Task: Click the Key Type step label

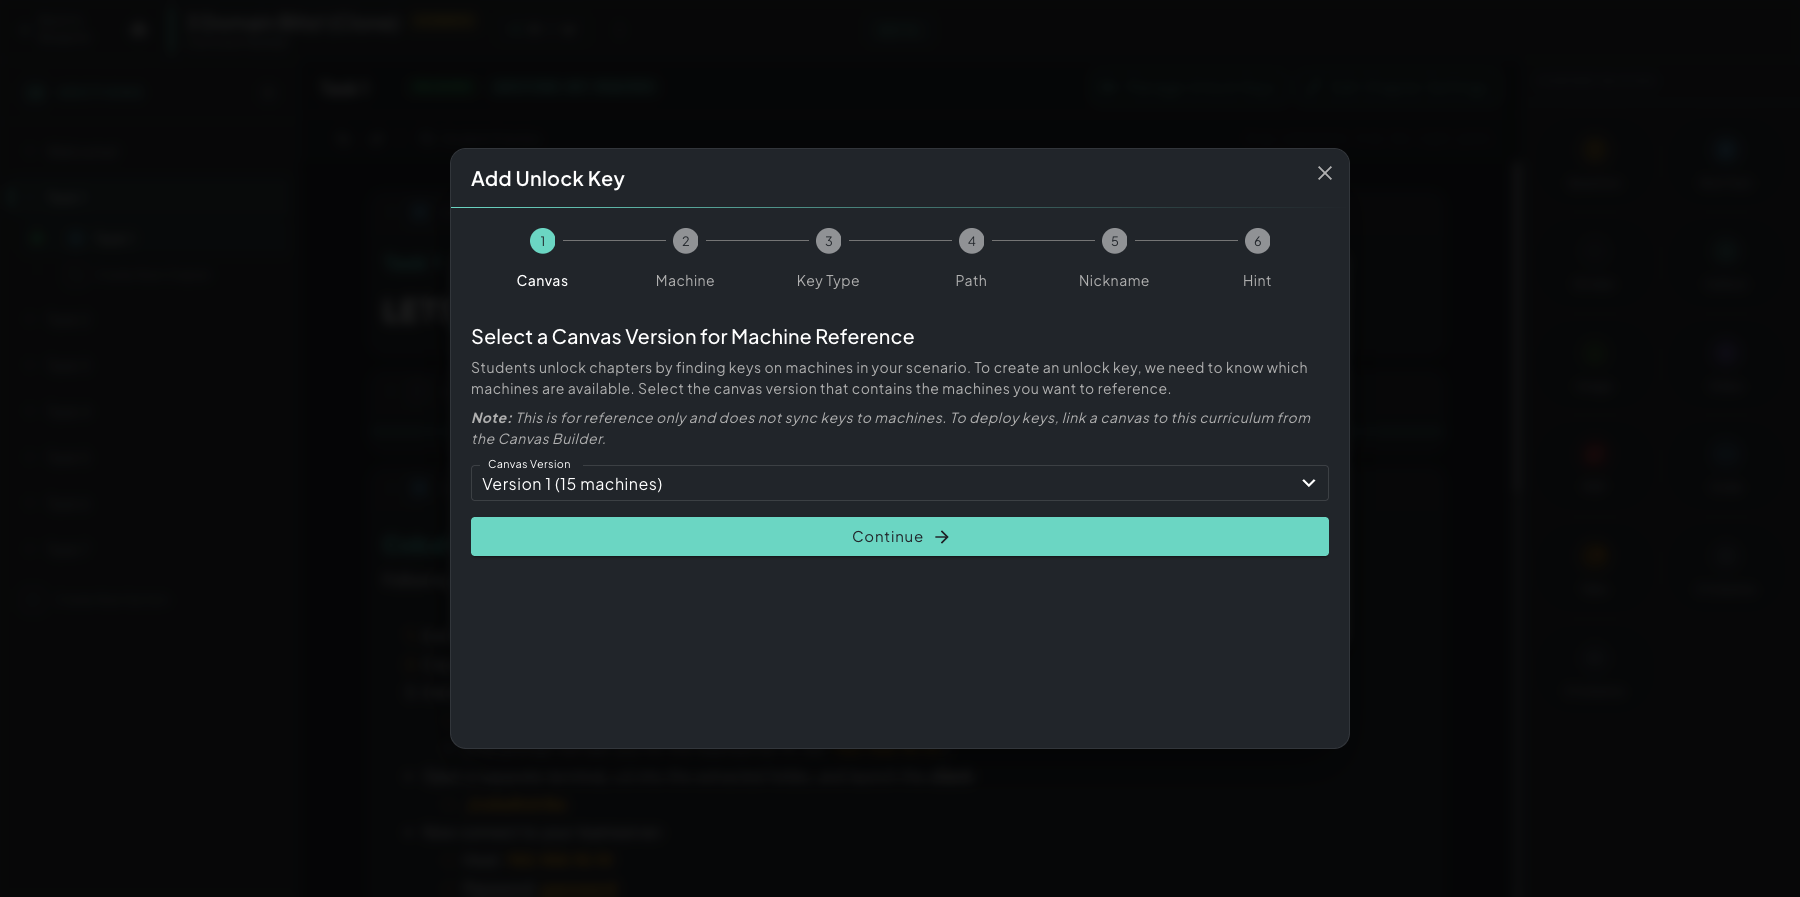Action: pos(828,281)
